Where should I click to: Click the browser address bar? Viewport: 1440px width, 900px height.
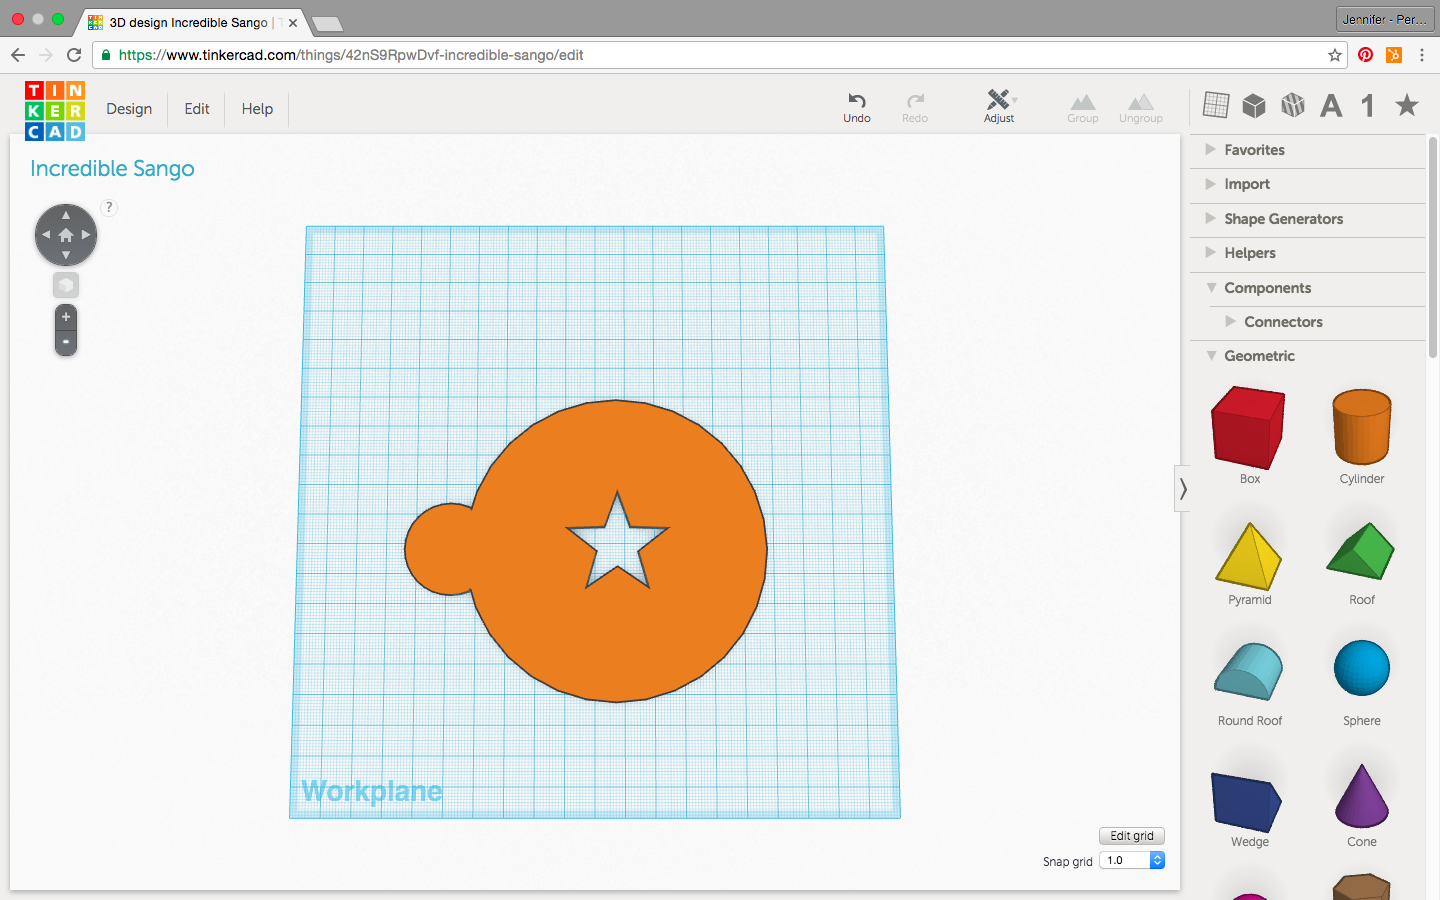(x=720, y=55)
